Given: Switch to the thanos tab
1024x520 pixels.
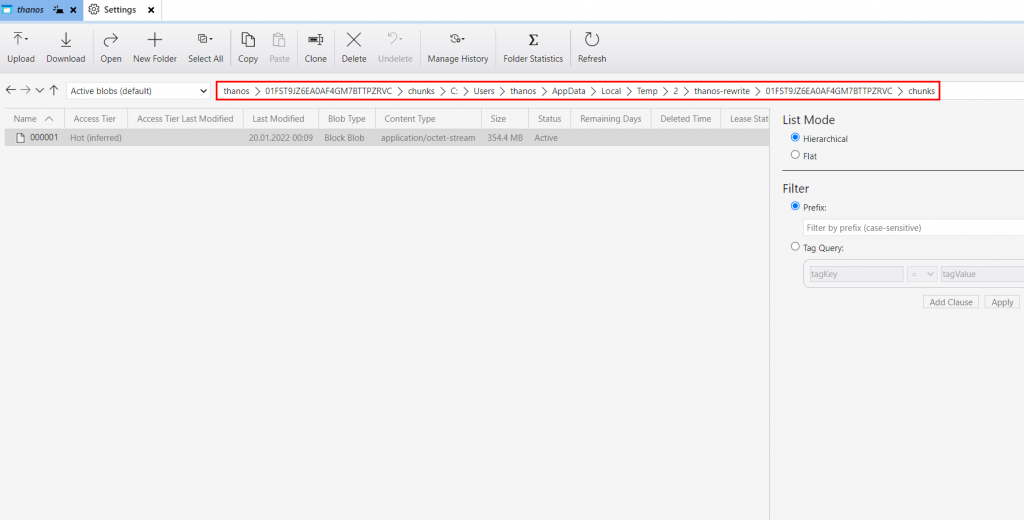Looking at the screenshot, I should pos(30,10).
